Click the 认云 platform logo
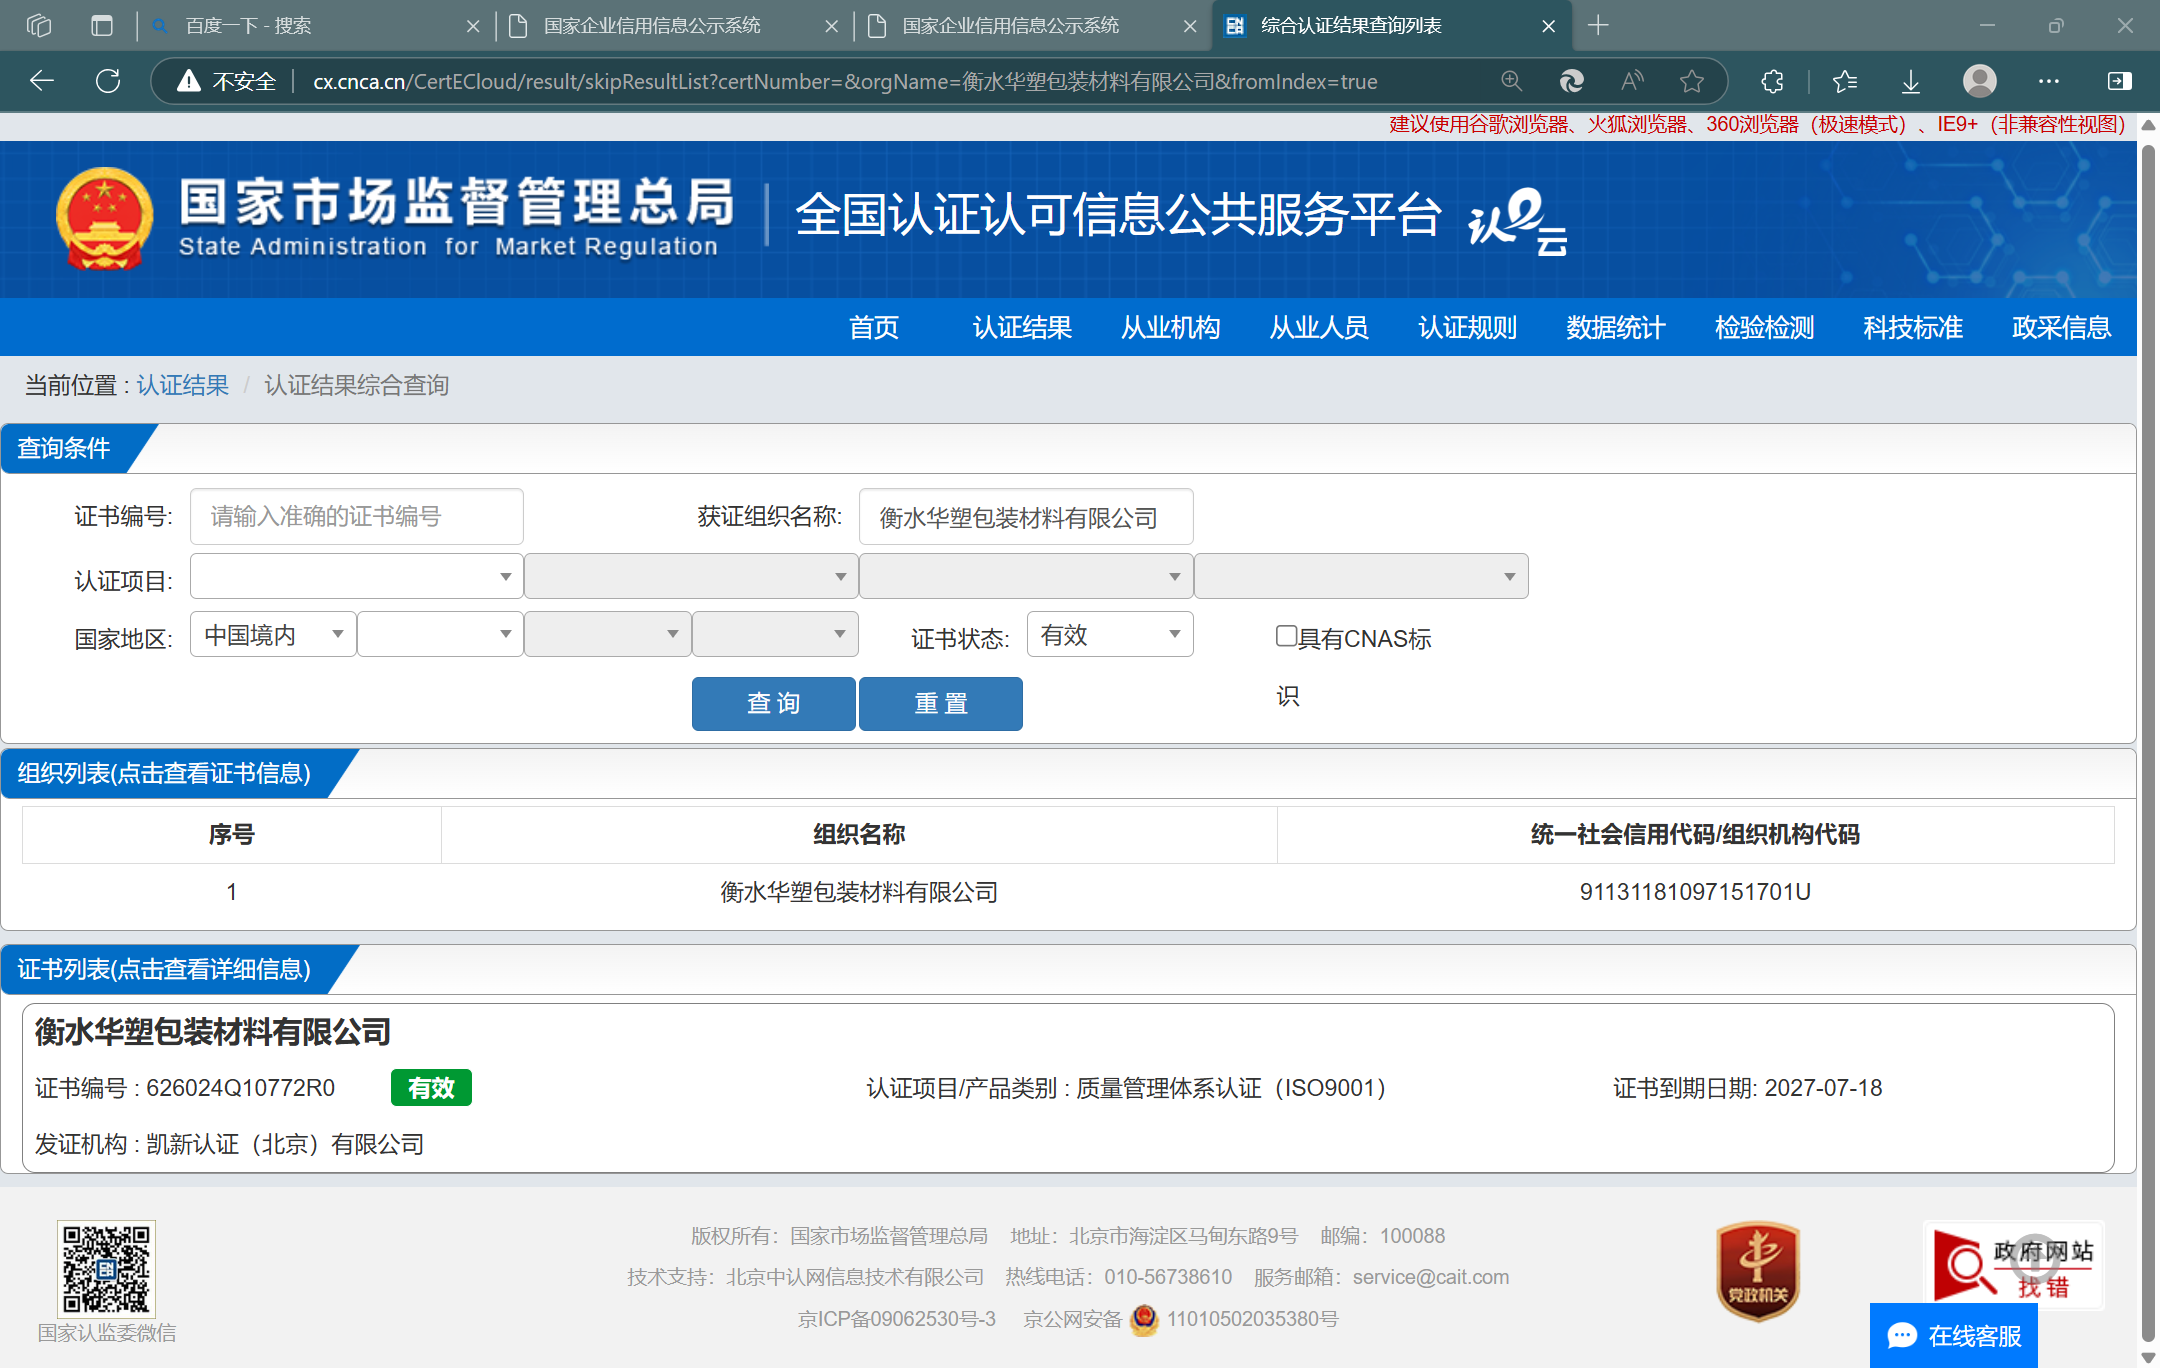 [x=1518, y=221]
